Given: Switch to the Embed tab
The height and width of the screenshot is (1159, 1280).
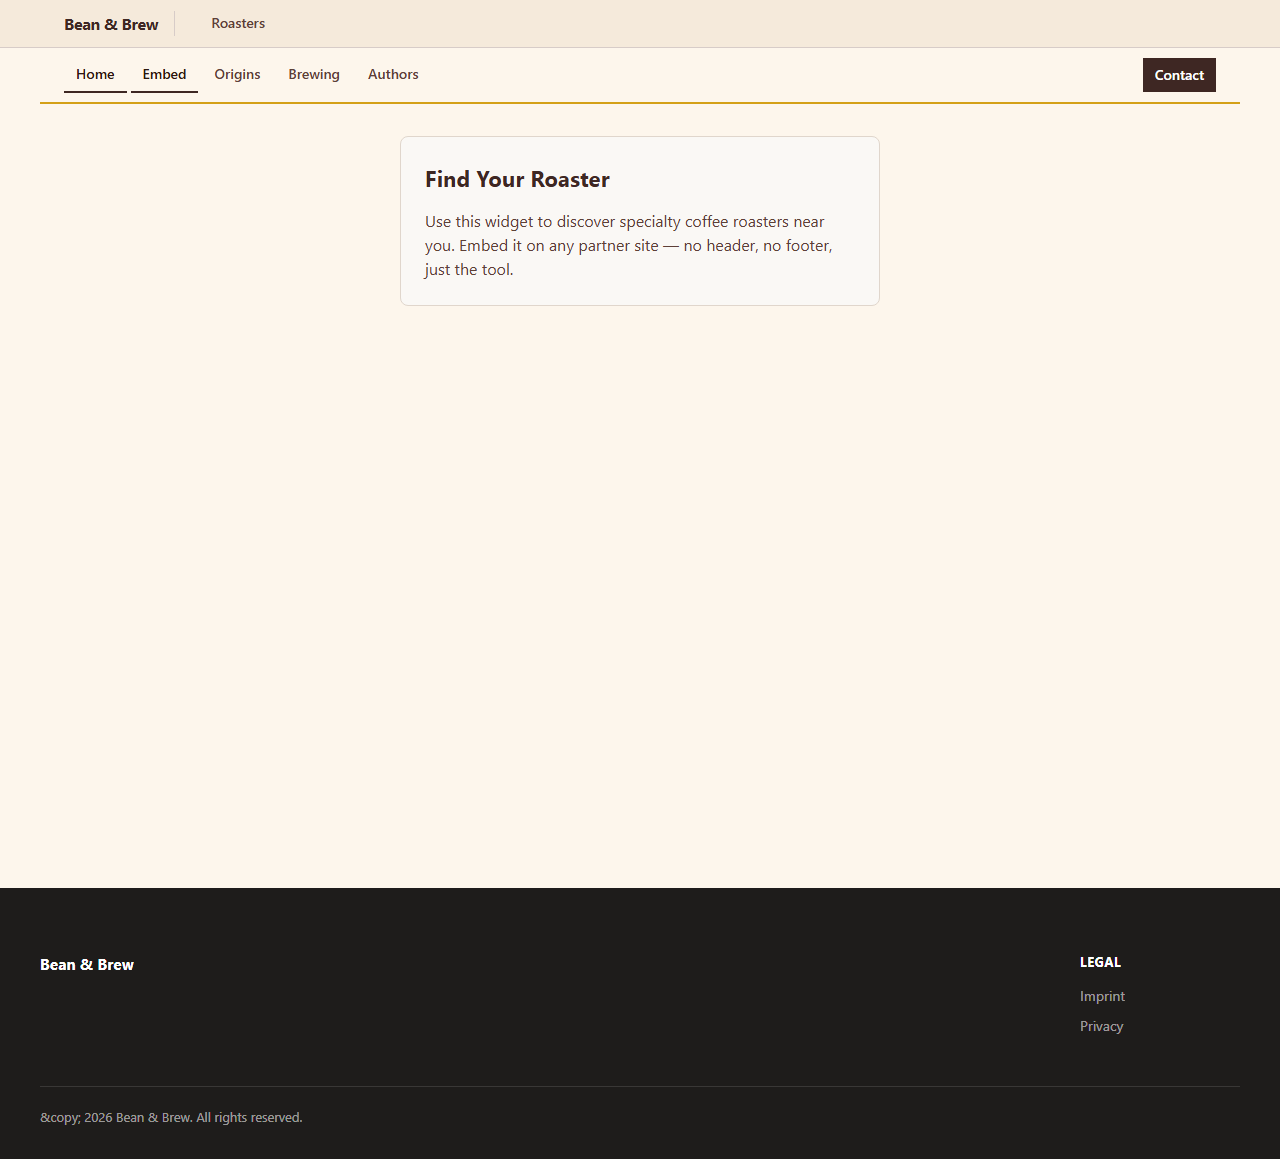Looking at the screenshot, I should coord(164,74).
